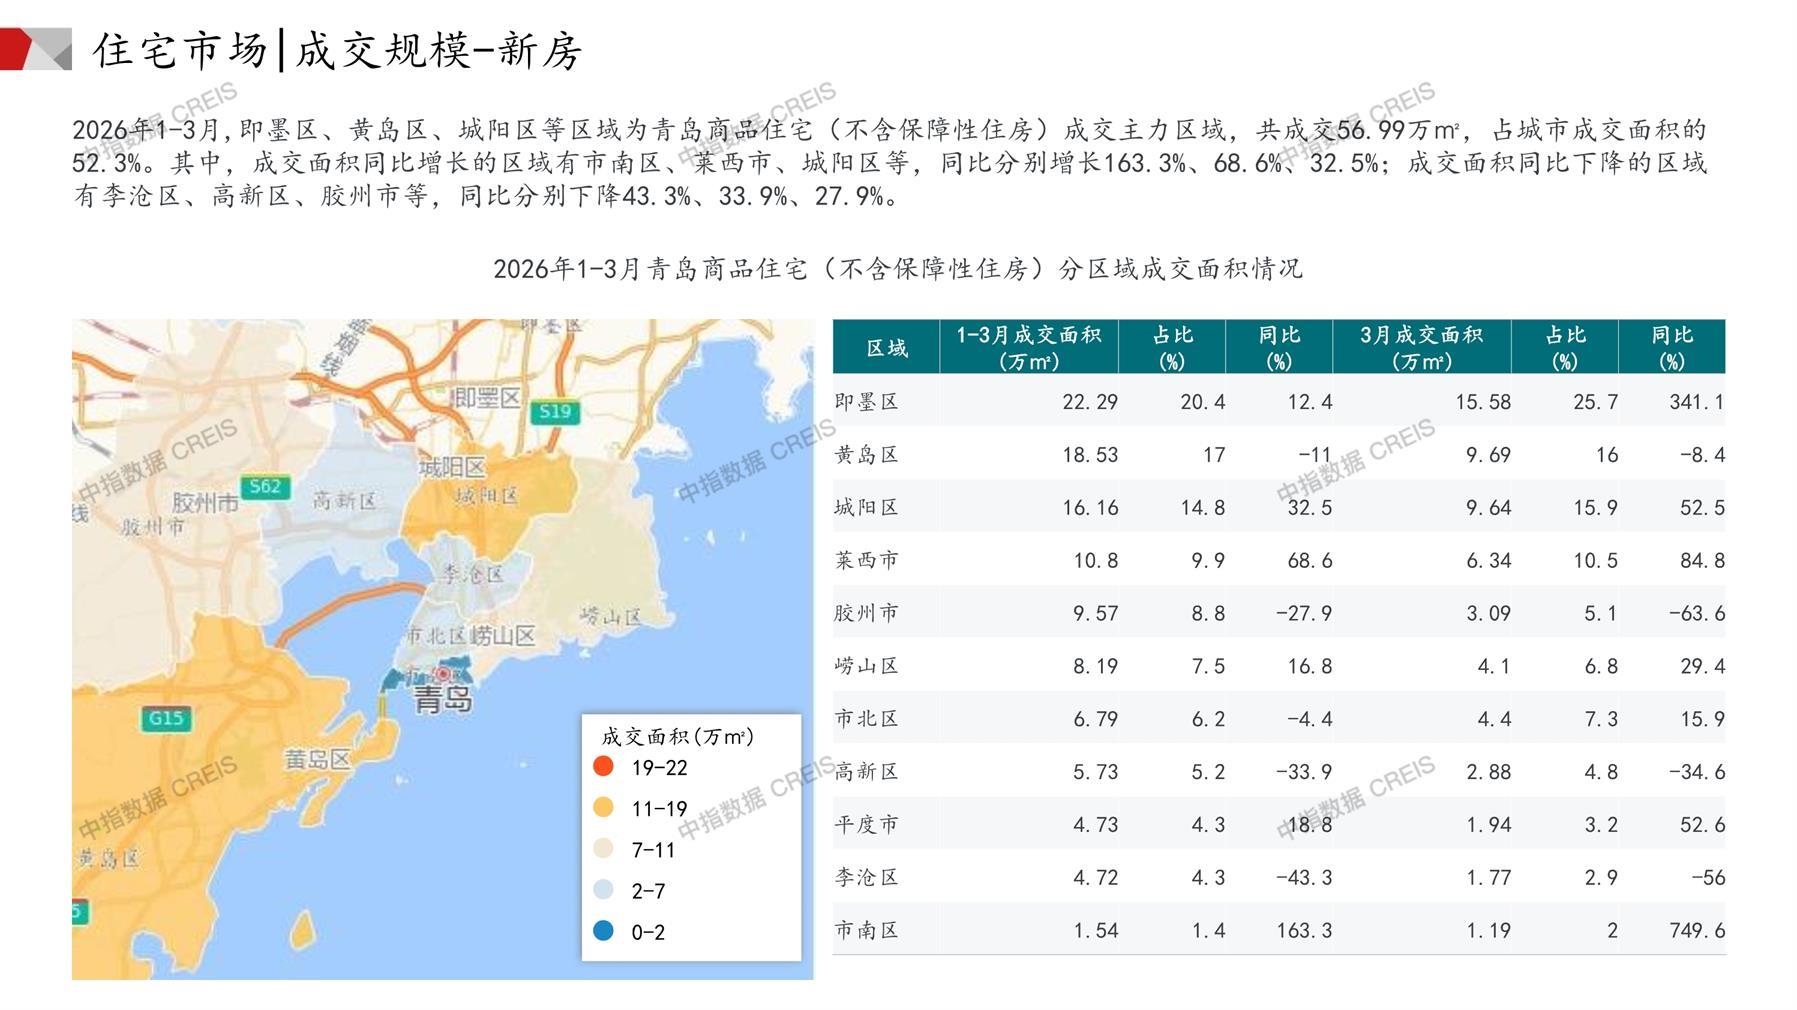Click the S19 highway badge on map

coord(554,411)
